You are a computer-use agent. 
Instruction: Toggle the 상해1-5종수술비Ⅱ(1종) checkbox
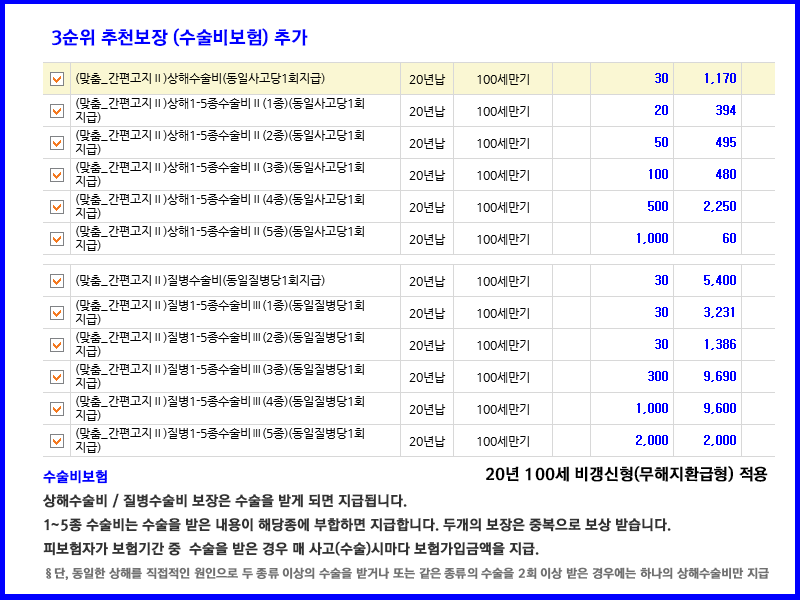pos(57,108)
